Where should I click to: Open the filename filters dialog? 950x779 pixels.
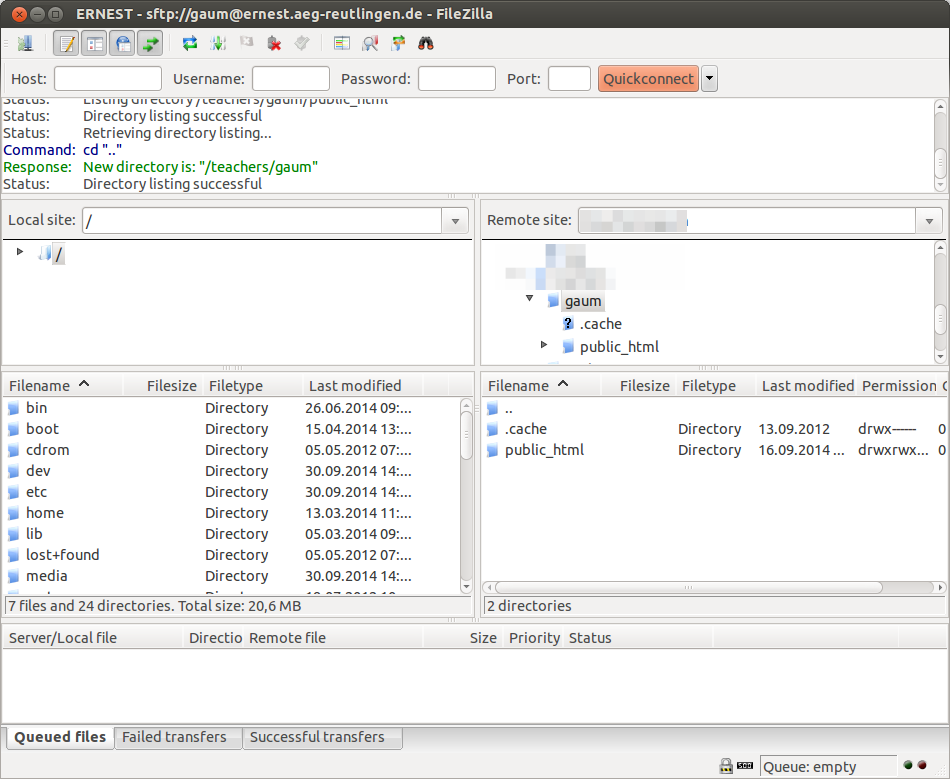click(x=369, y=43)
